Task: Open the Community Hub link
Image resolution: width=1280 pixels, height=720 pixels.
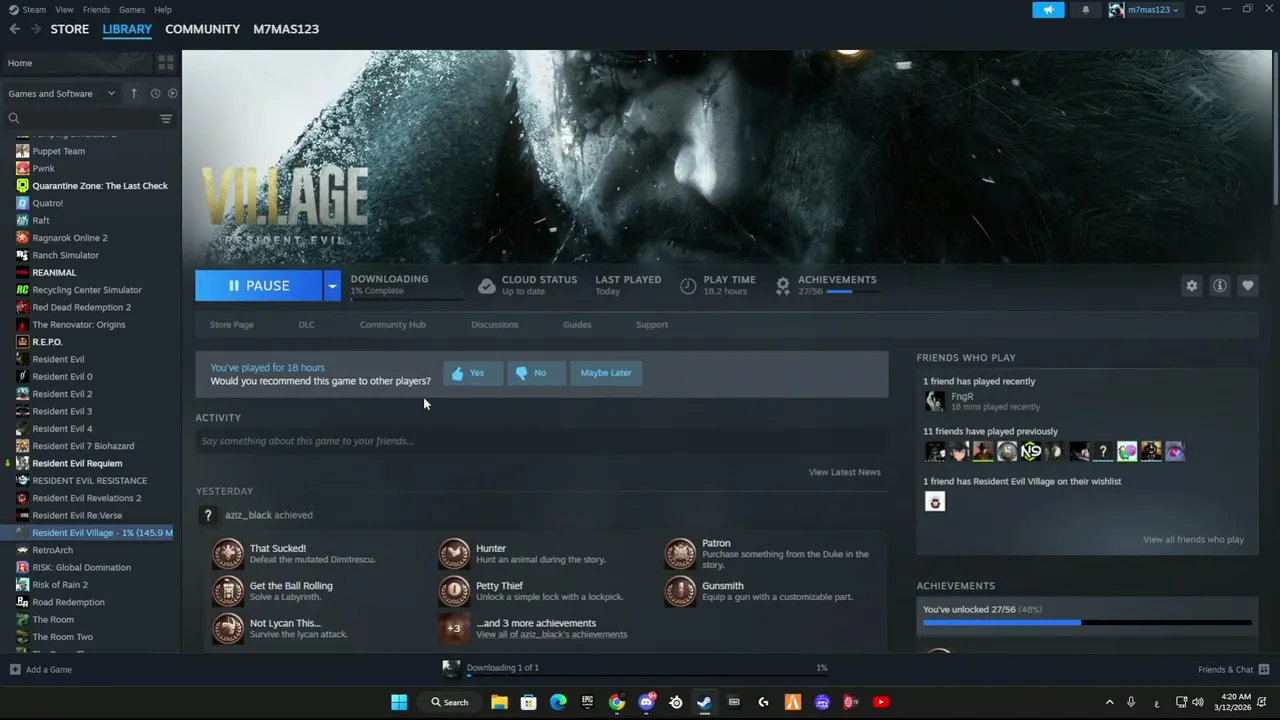Action: click(x=392, y=325)
